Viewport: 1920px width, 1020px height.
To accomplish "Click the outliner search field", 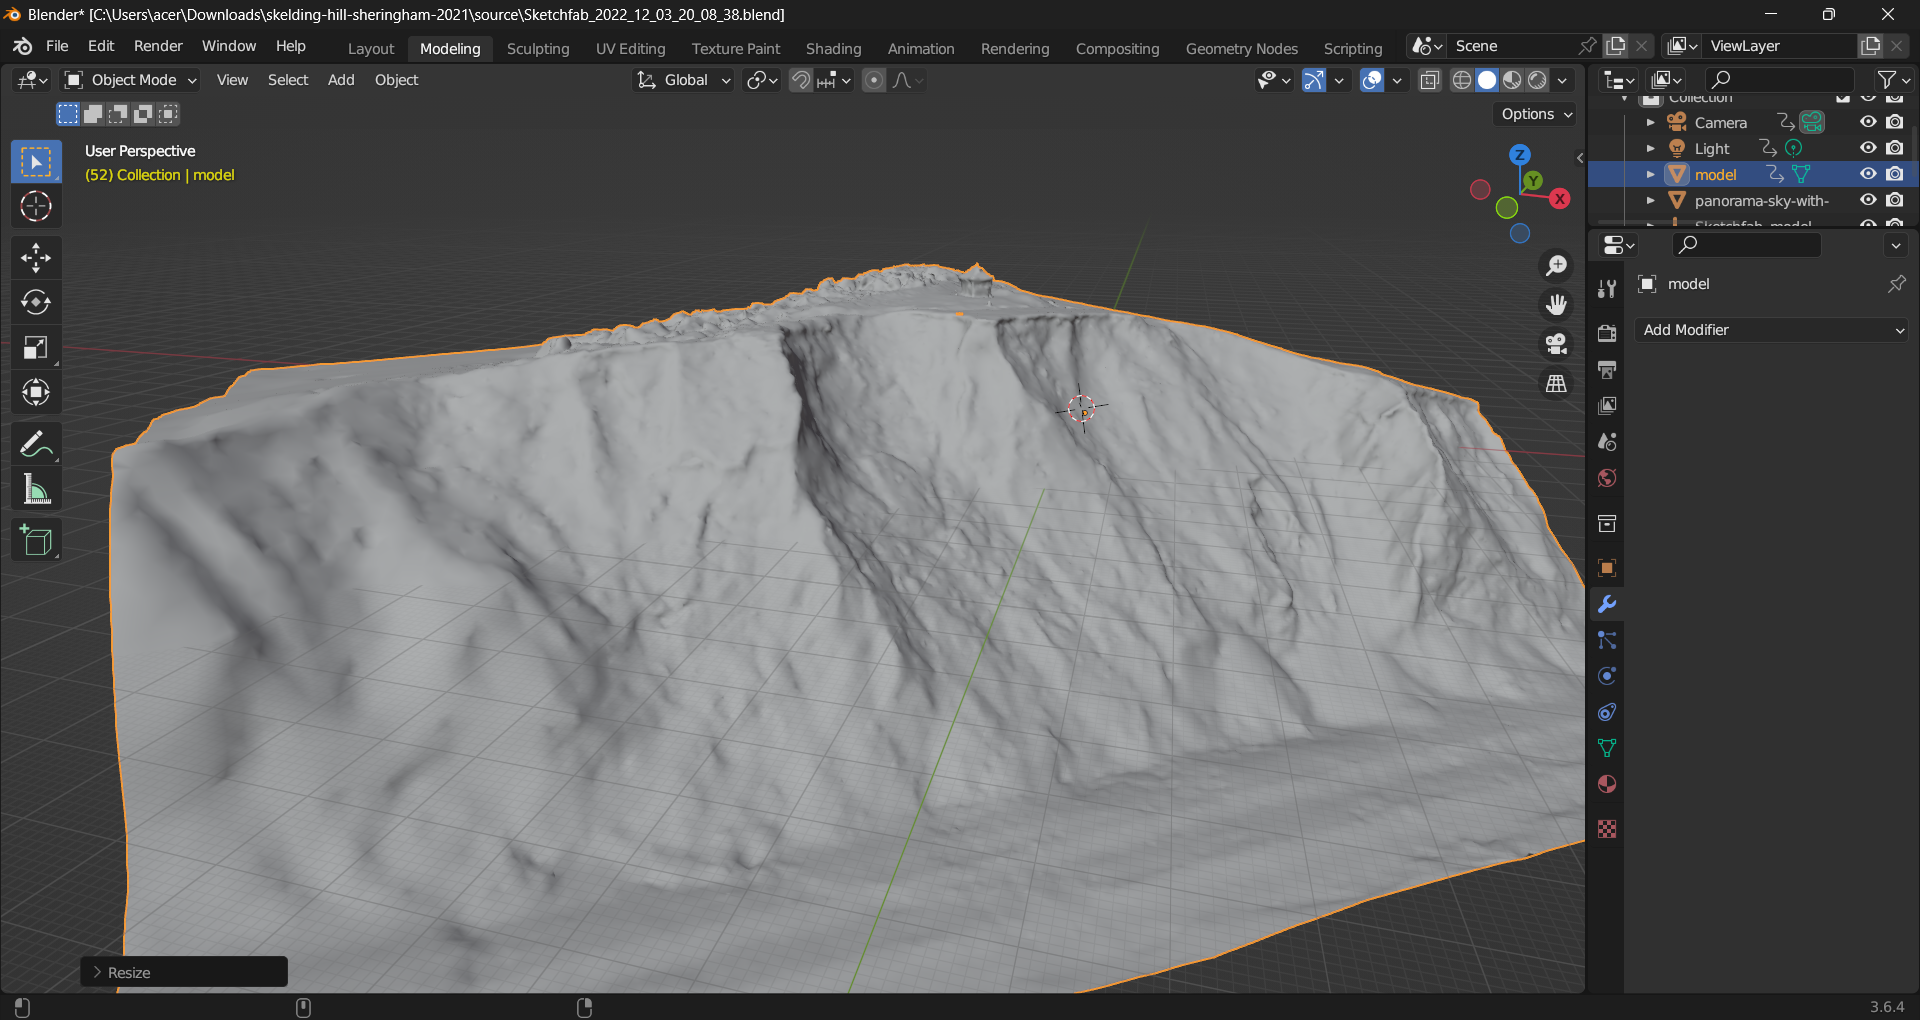I will point(1780,79).
